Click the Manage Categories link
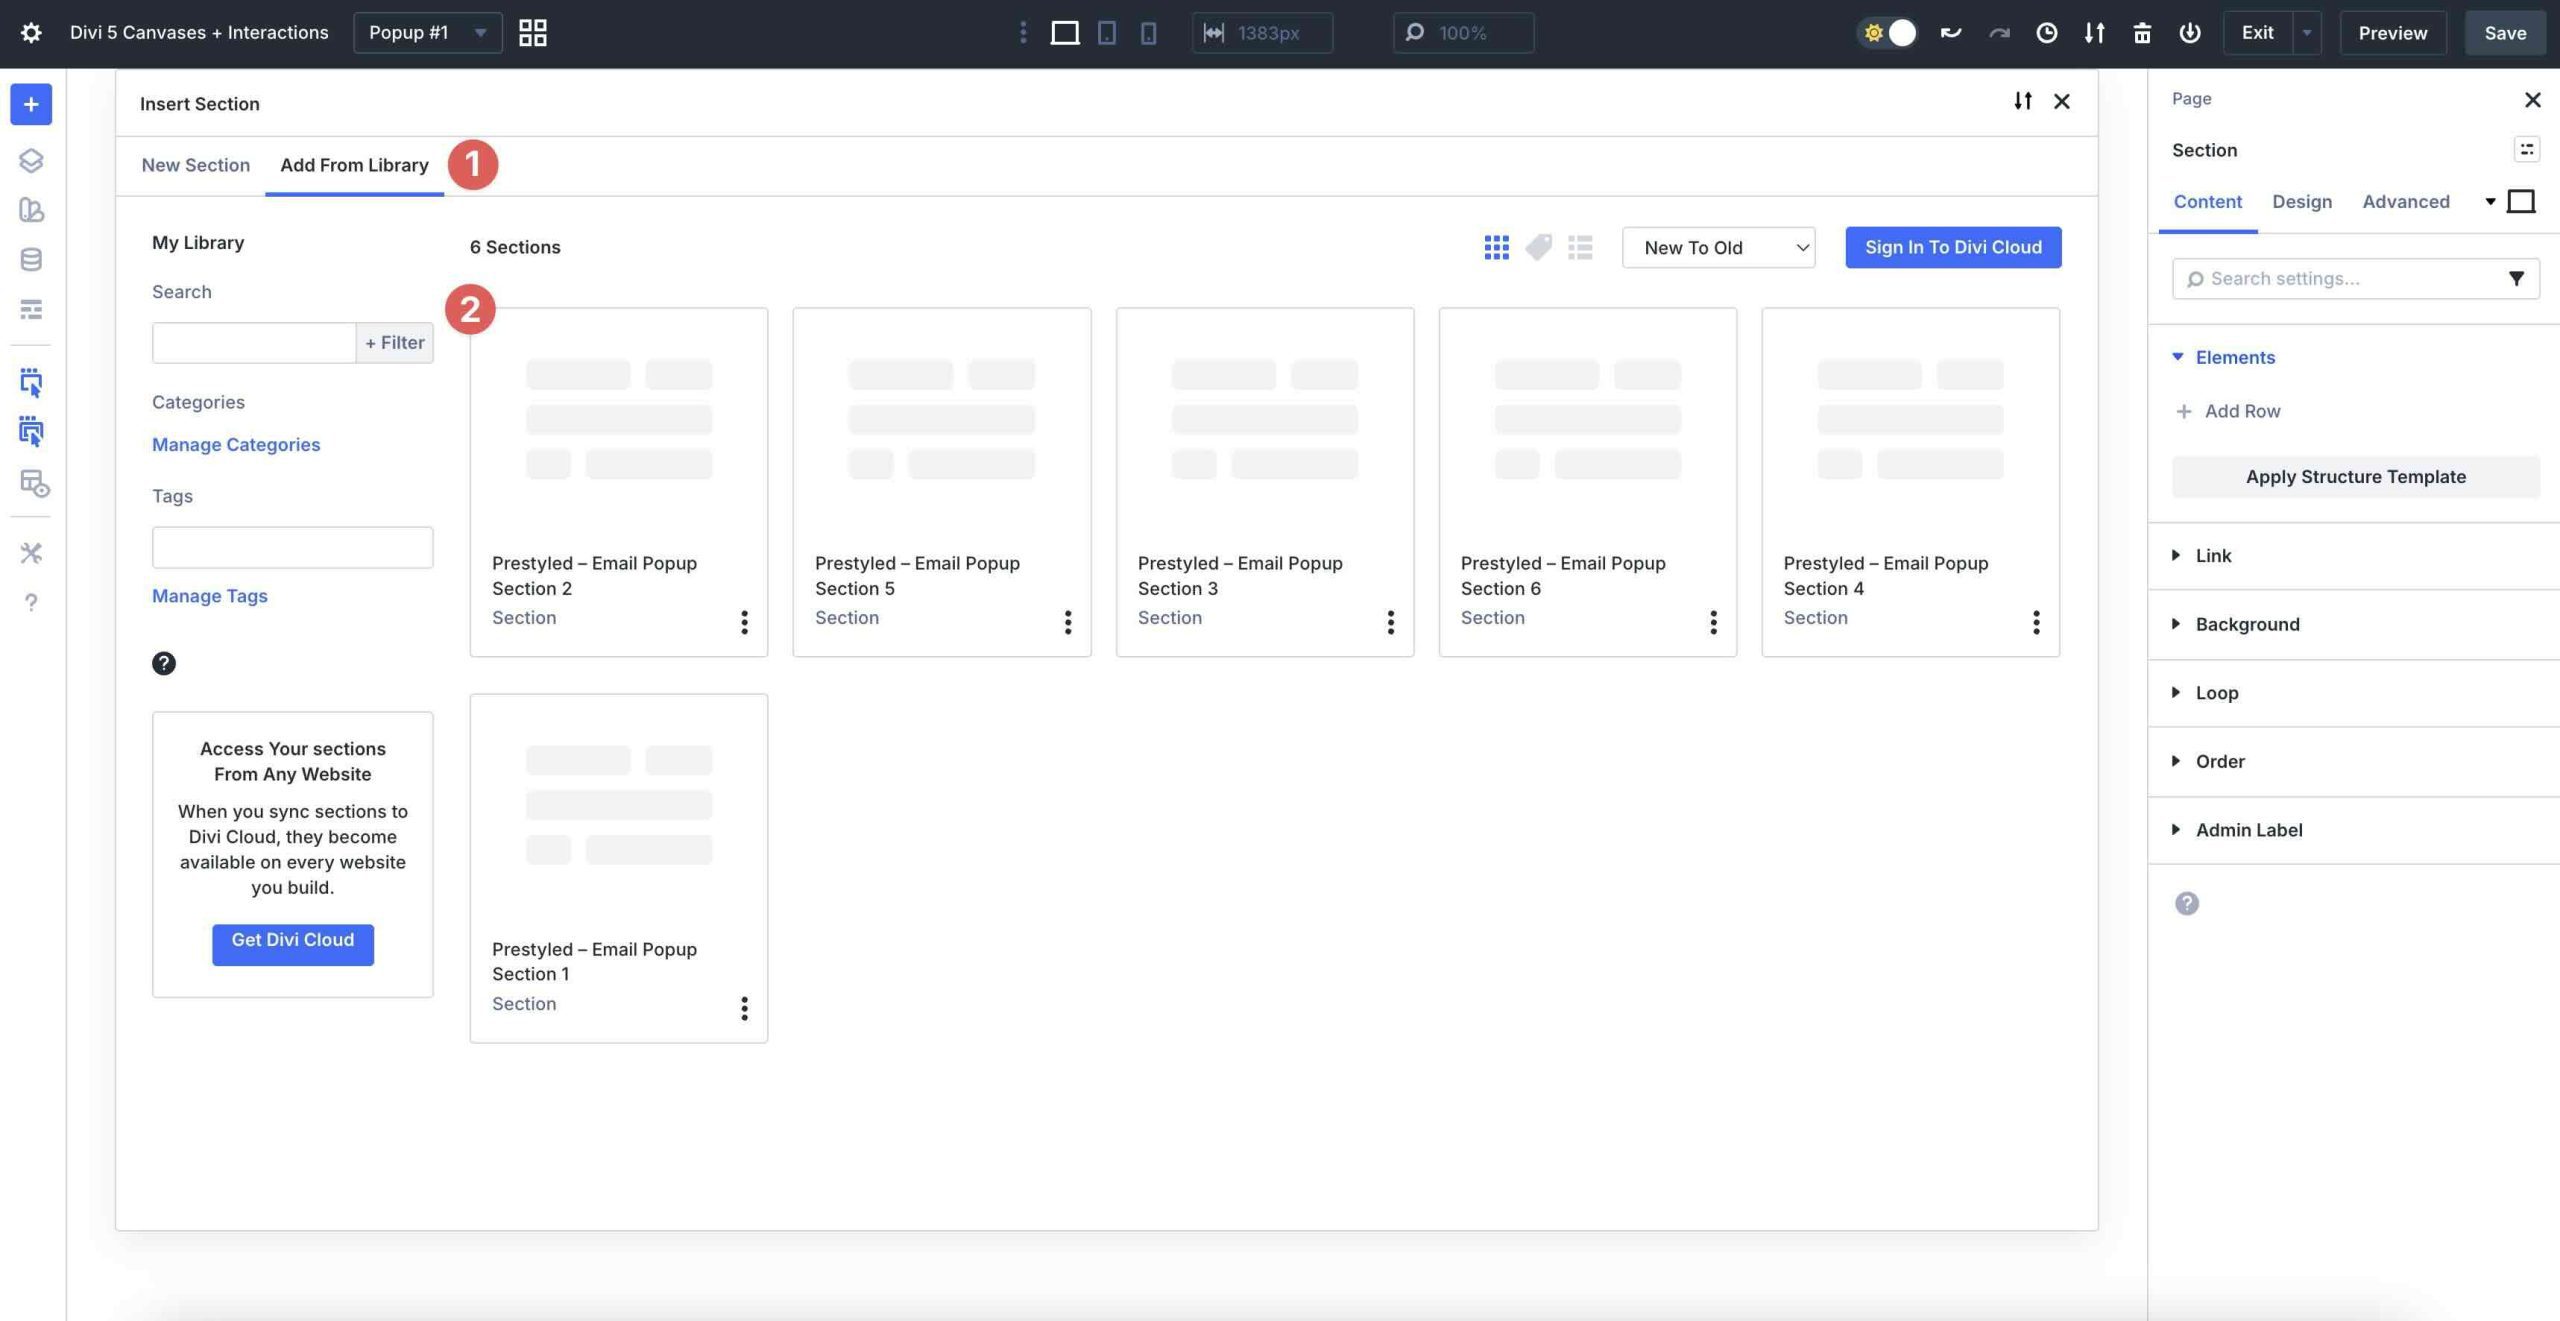 (236, 445)
